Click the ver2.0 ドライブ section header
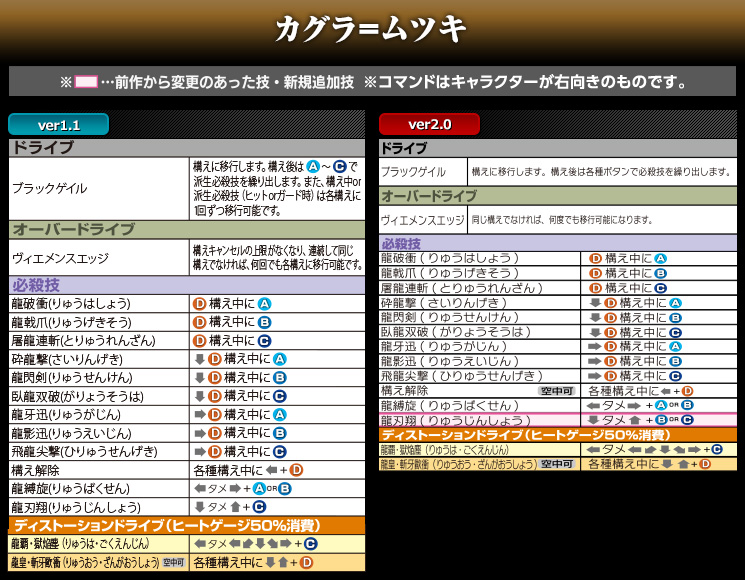 point(558,148)
